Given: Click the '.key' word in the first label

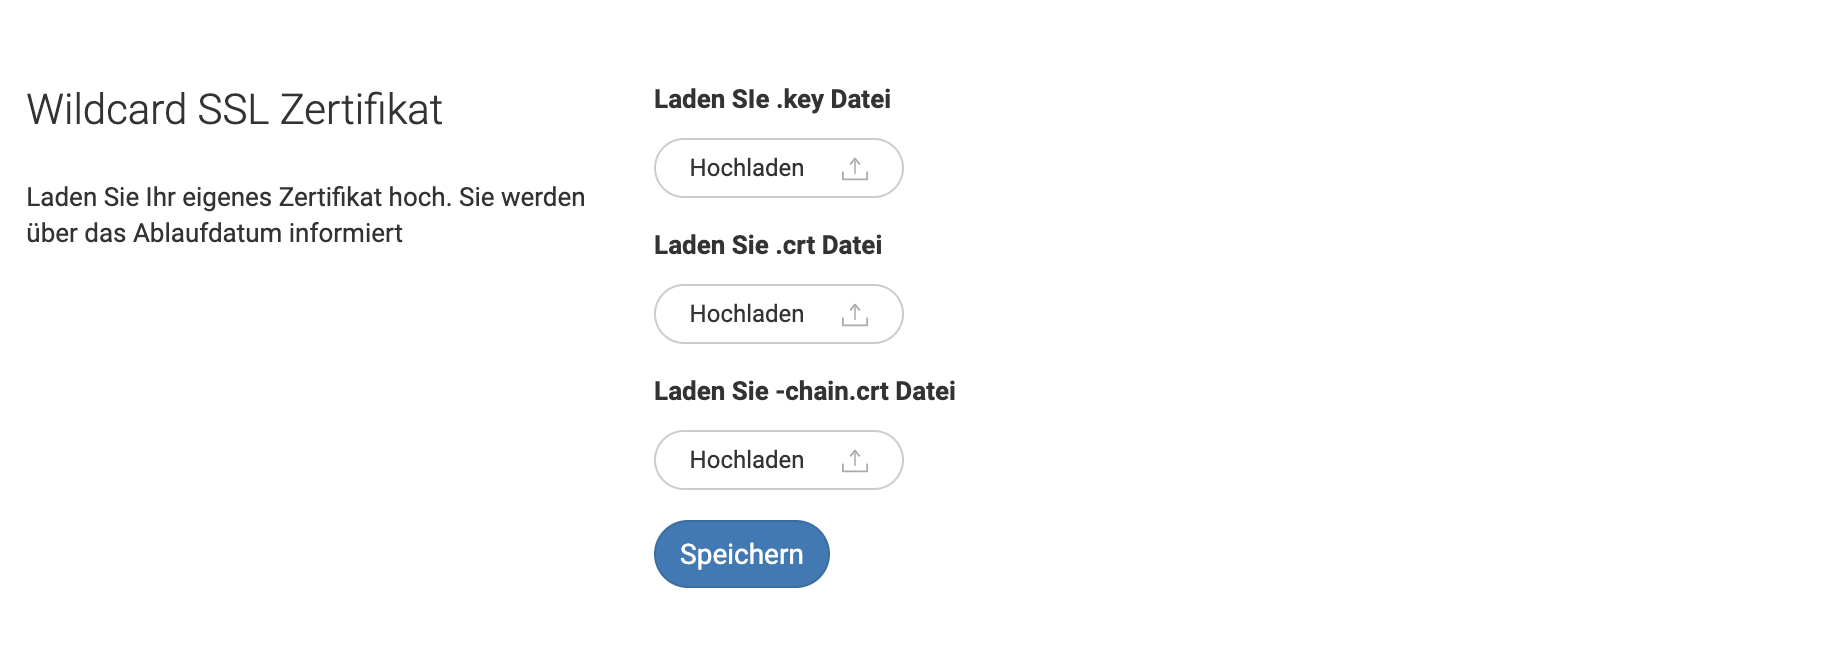Looking at the screenshot, I should [800, 99].
